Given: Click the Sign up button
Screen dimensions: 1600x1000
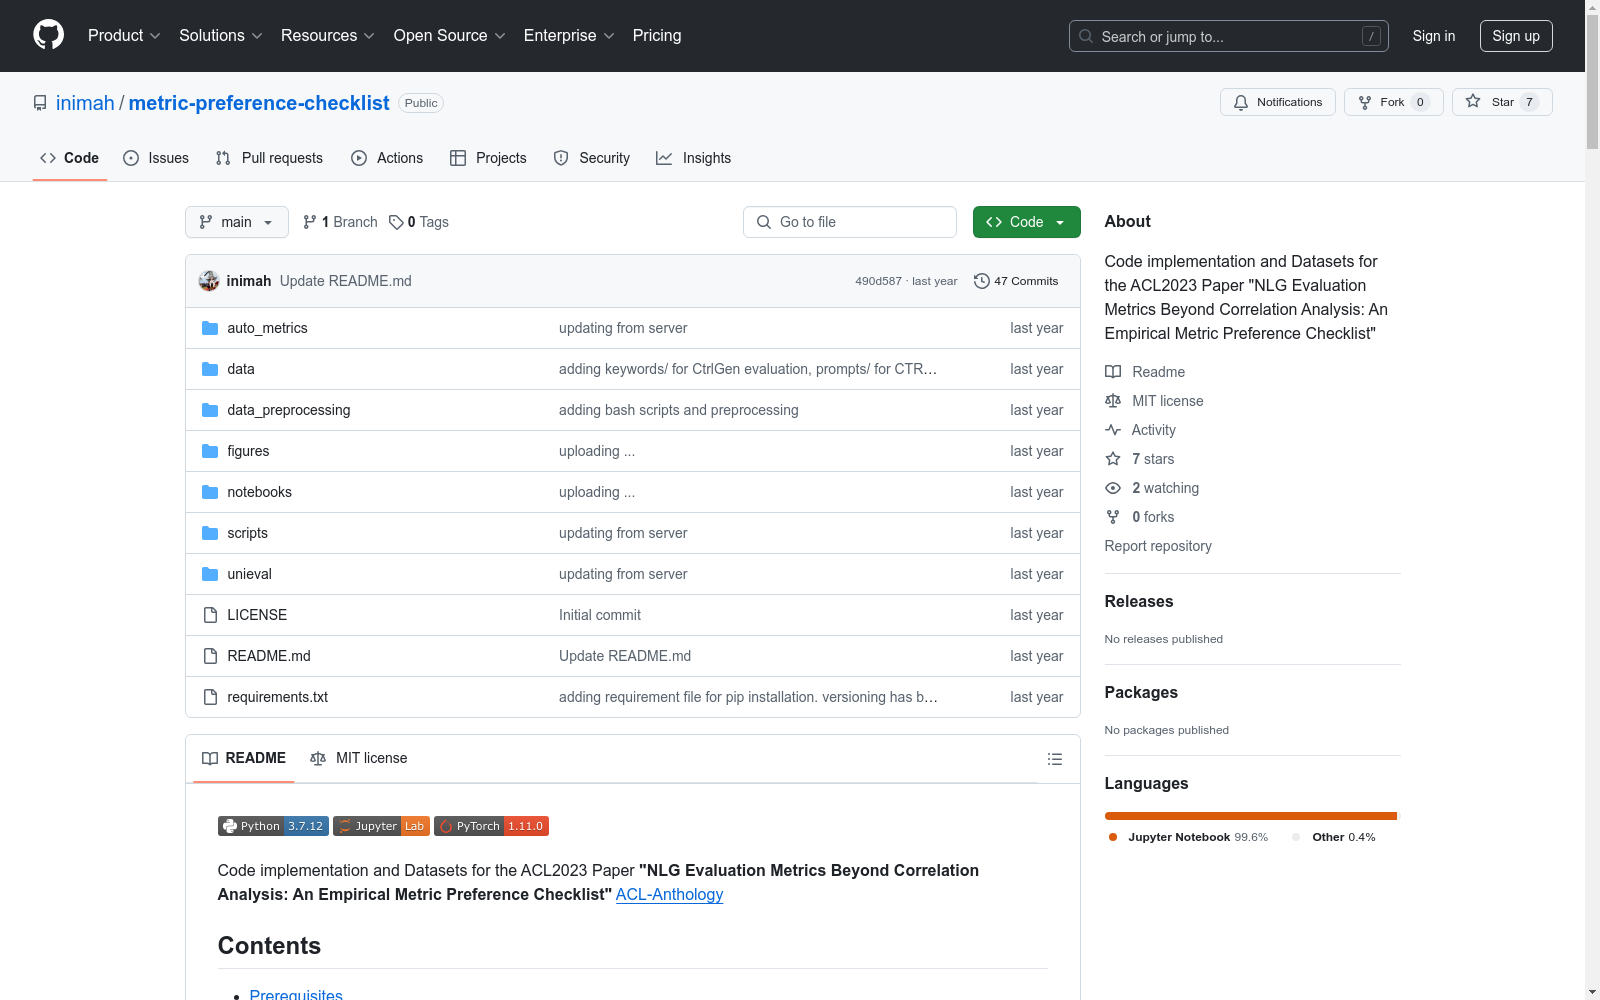Looking at the screenshot, I should 1515,36.
